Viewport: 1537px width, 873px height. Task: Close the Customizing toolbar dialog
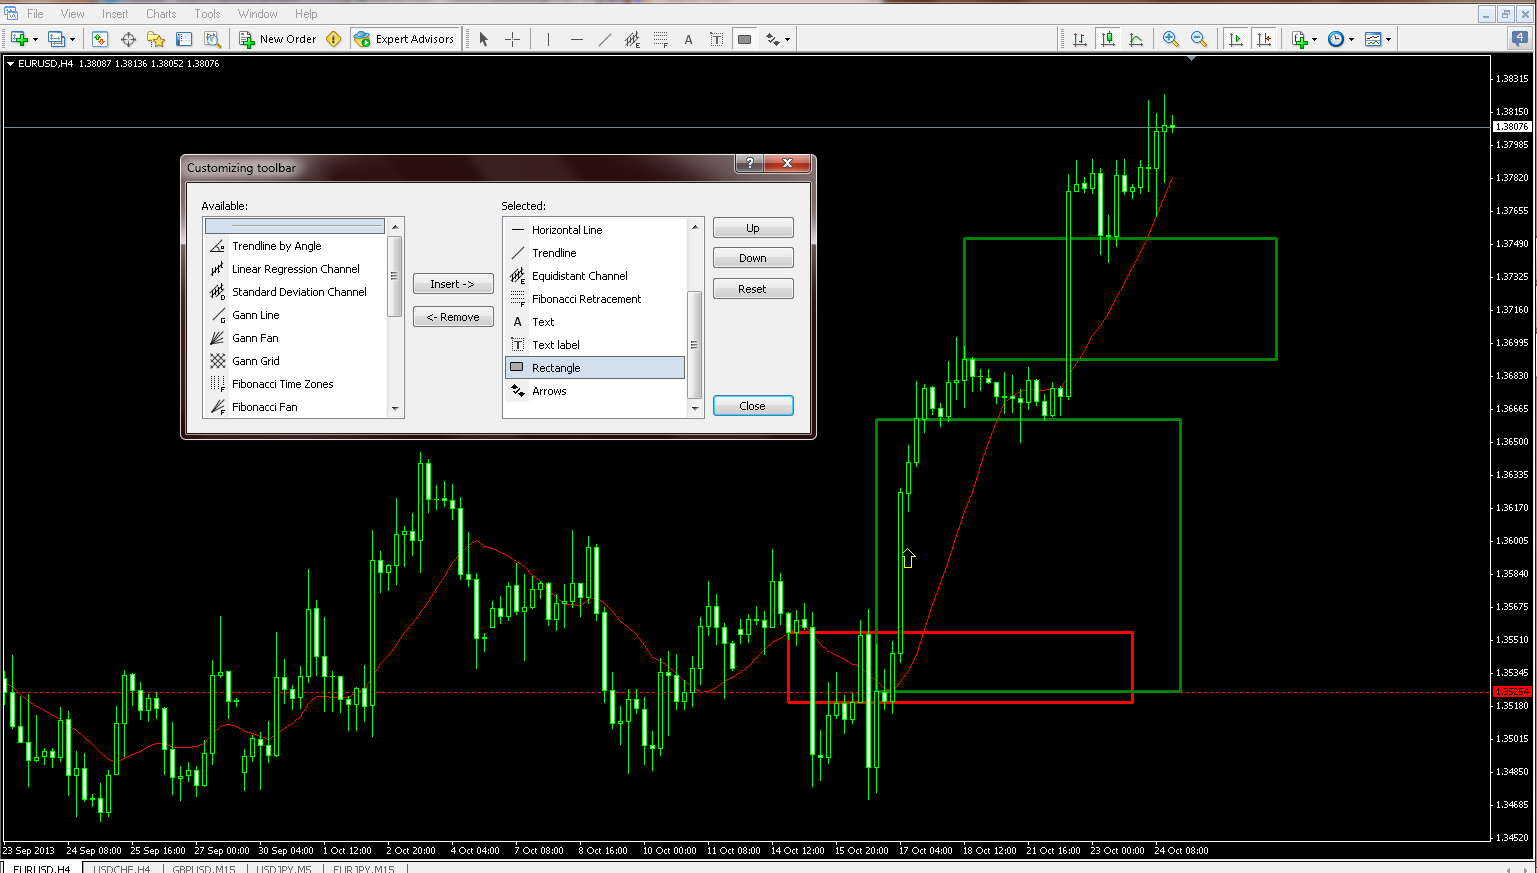point(753,406)
